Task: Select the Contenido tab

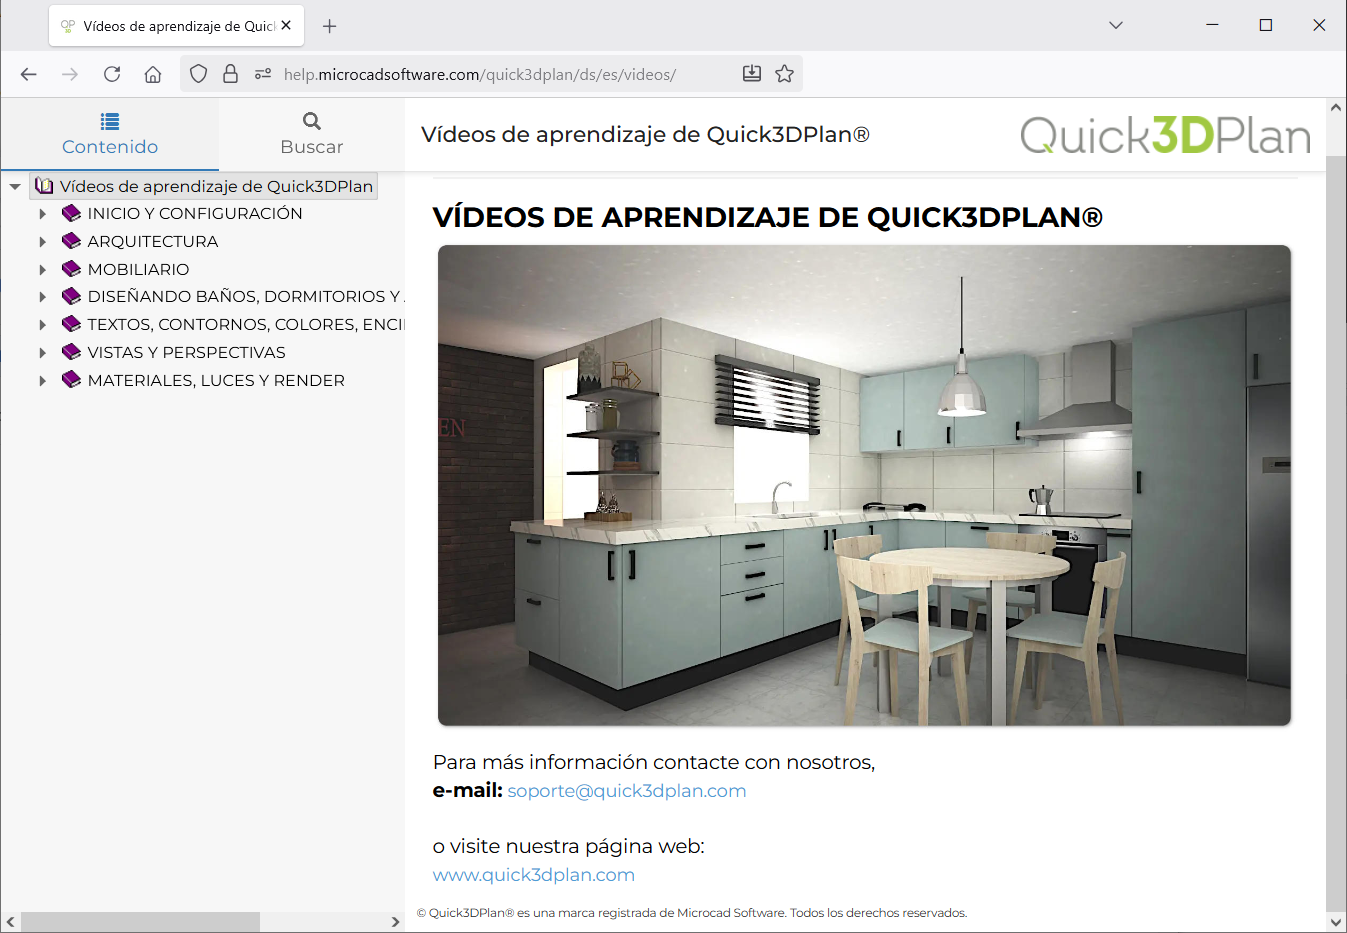Action: (110, 134)
